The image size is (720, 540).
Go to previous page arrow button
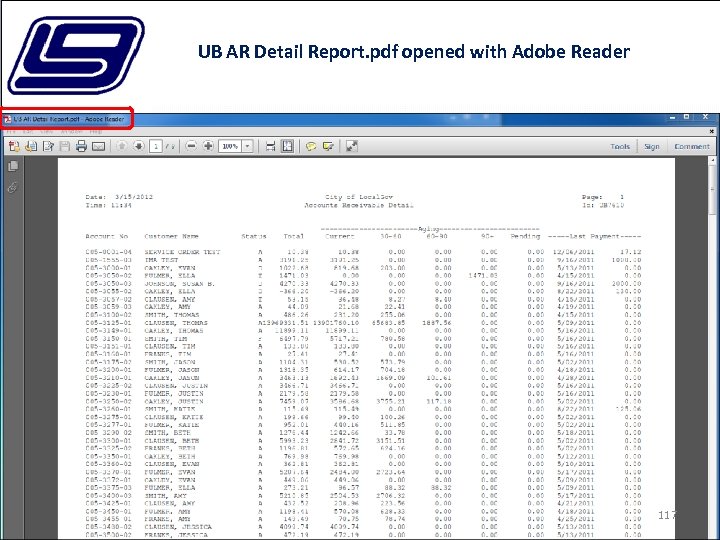click(122, 146)
